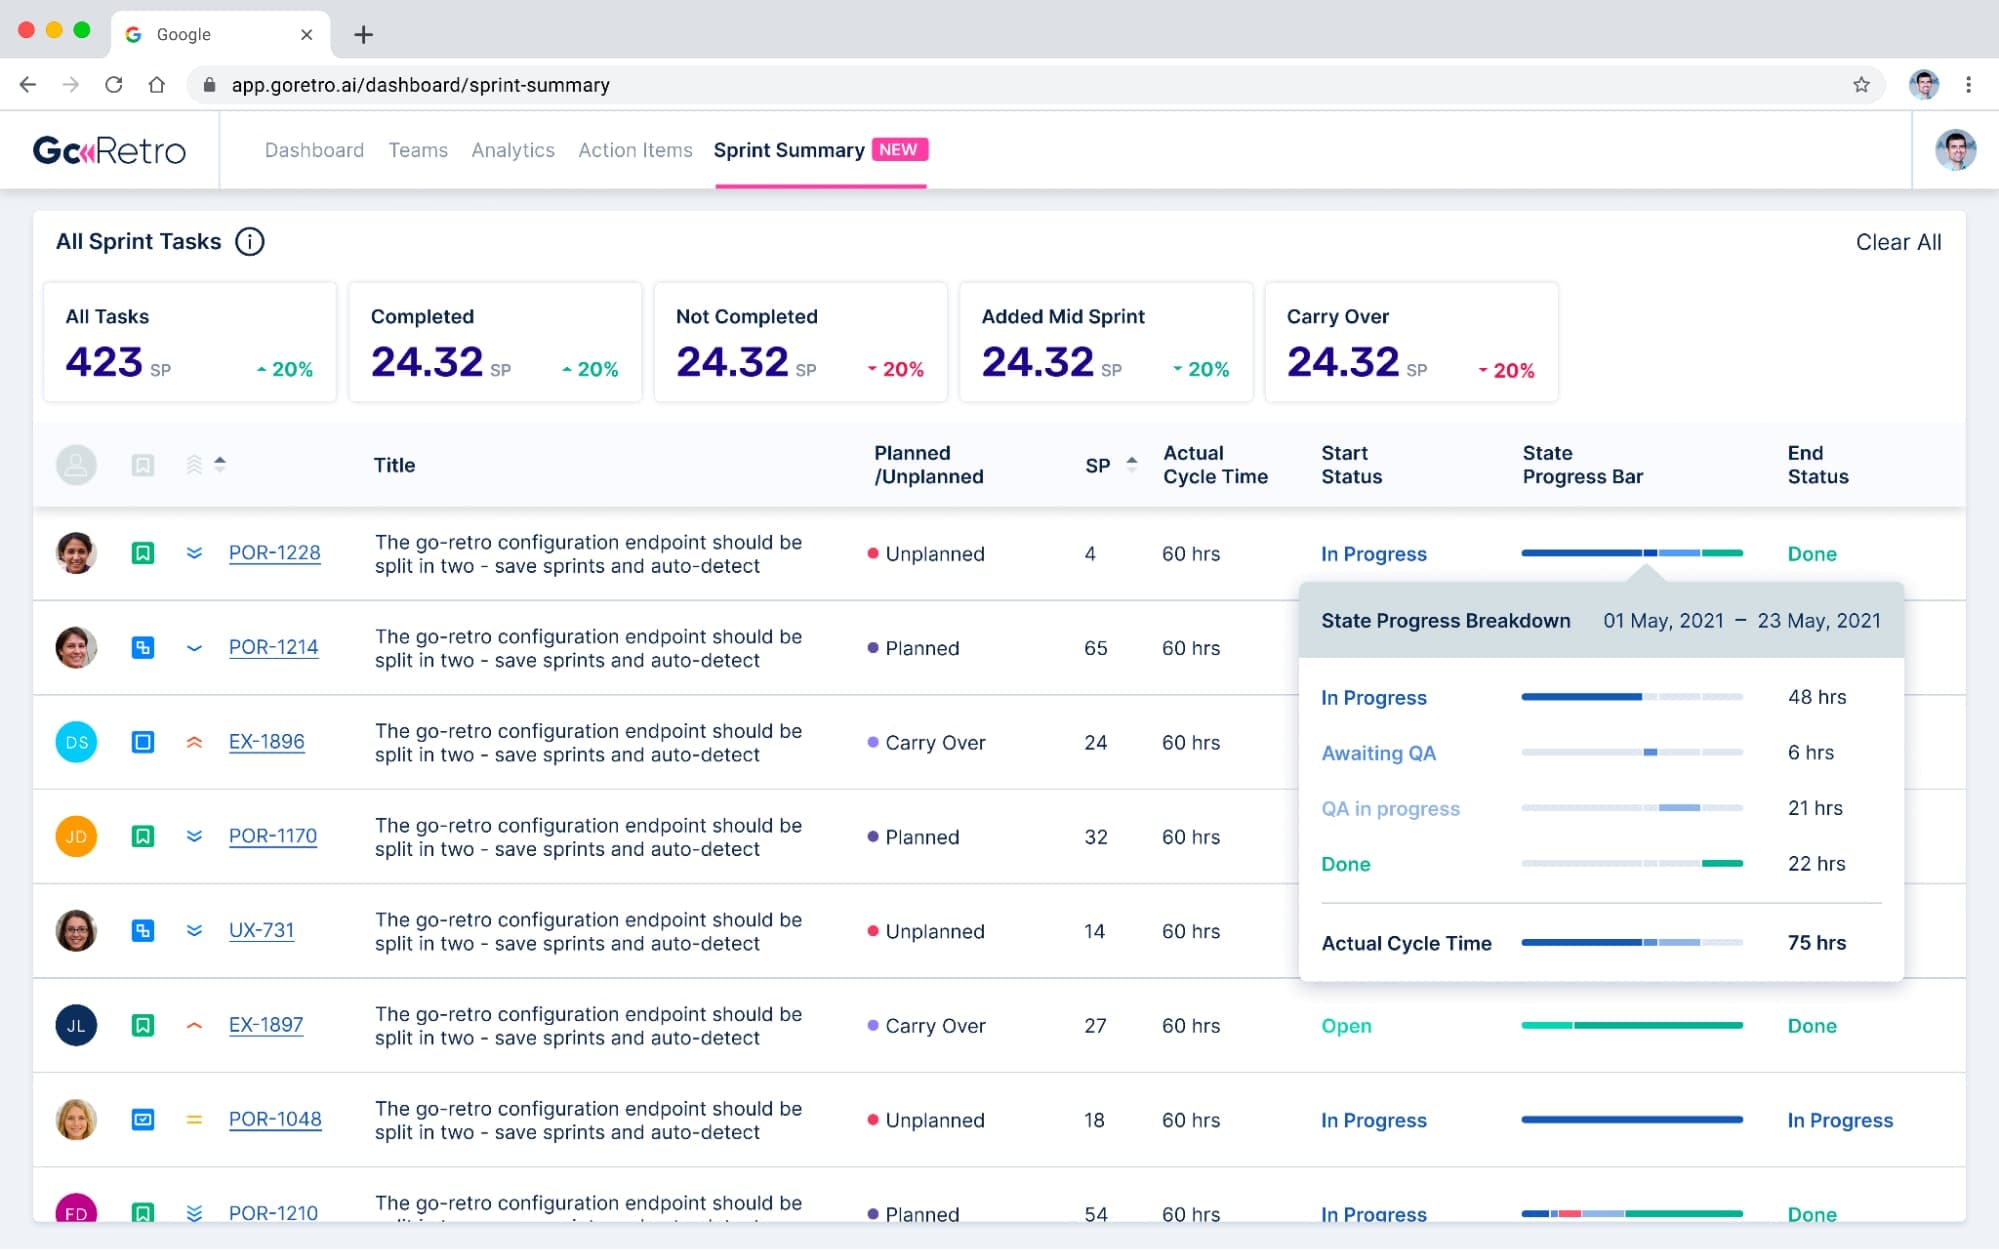
Task: Click the priority column header icon
Action: (x=194, y=465)
